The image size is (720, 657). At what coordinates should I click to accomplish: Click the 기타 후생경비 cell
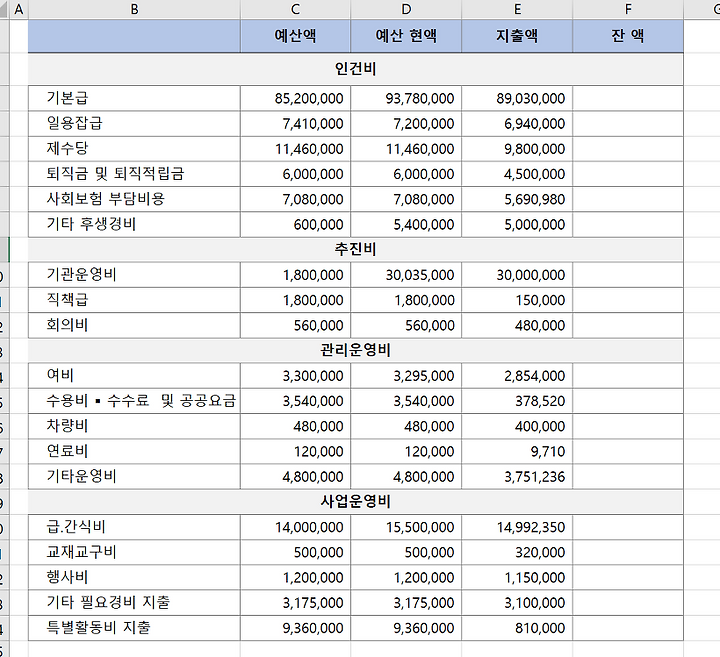(x=134, y=225)
